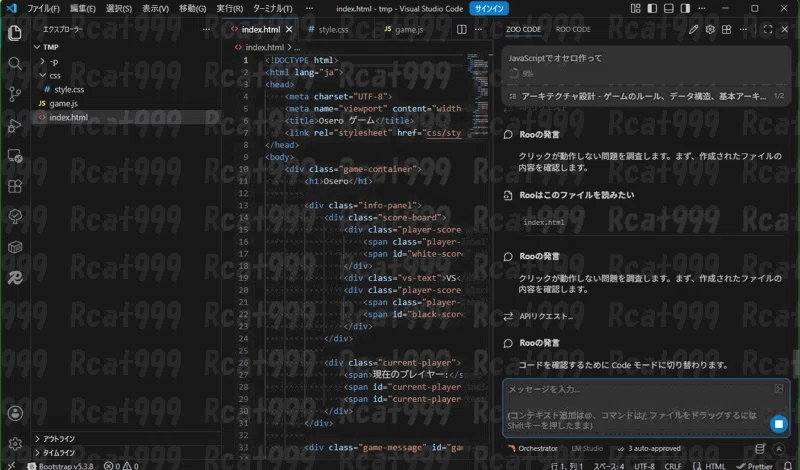The image size is (800, 470).
Task: Open the 移動(G) menu
Action: (x=193, y=8)
